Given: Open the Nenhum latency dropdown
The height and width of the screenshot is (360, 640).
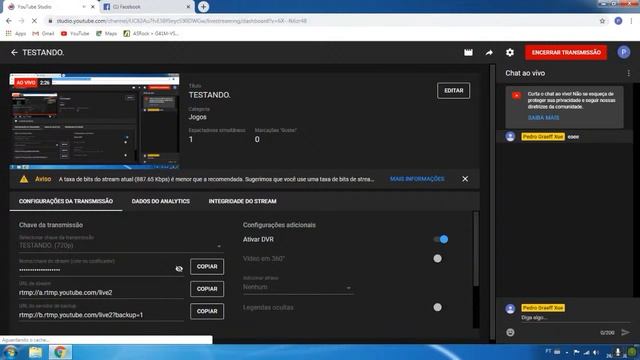Looking at the screenshot, I should (298, 287).
